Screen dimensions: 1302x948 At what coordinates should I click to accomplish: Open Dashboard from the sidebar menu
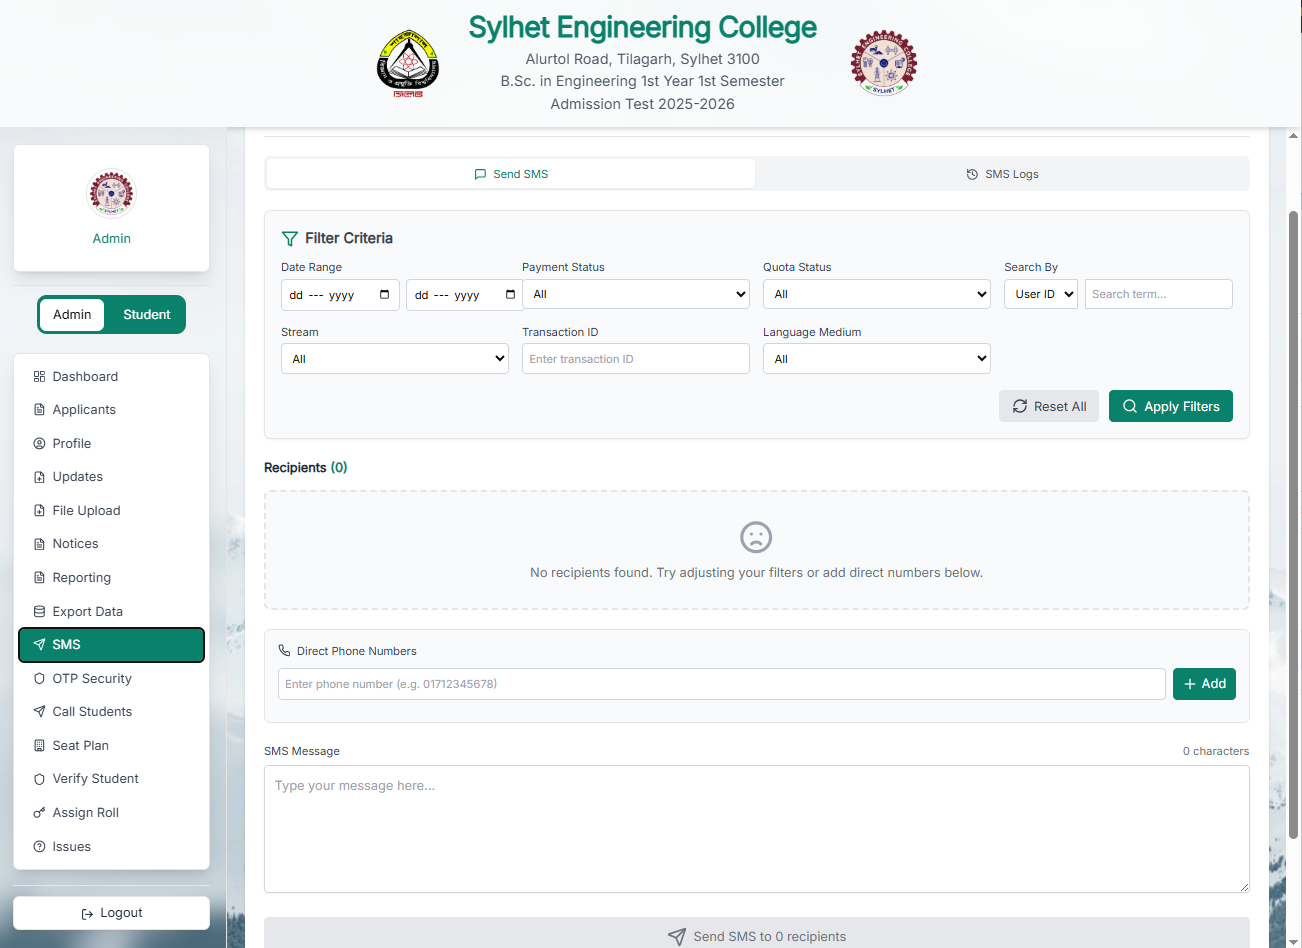111,377
